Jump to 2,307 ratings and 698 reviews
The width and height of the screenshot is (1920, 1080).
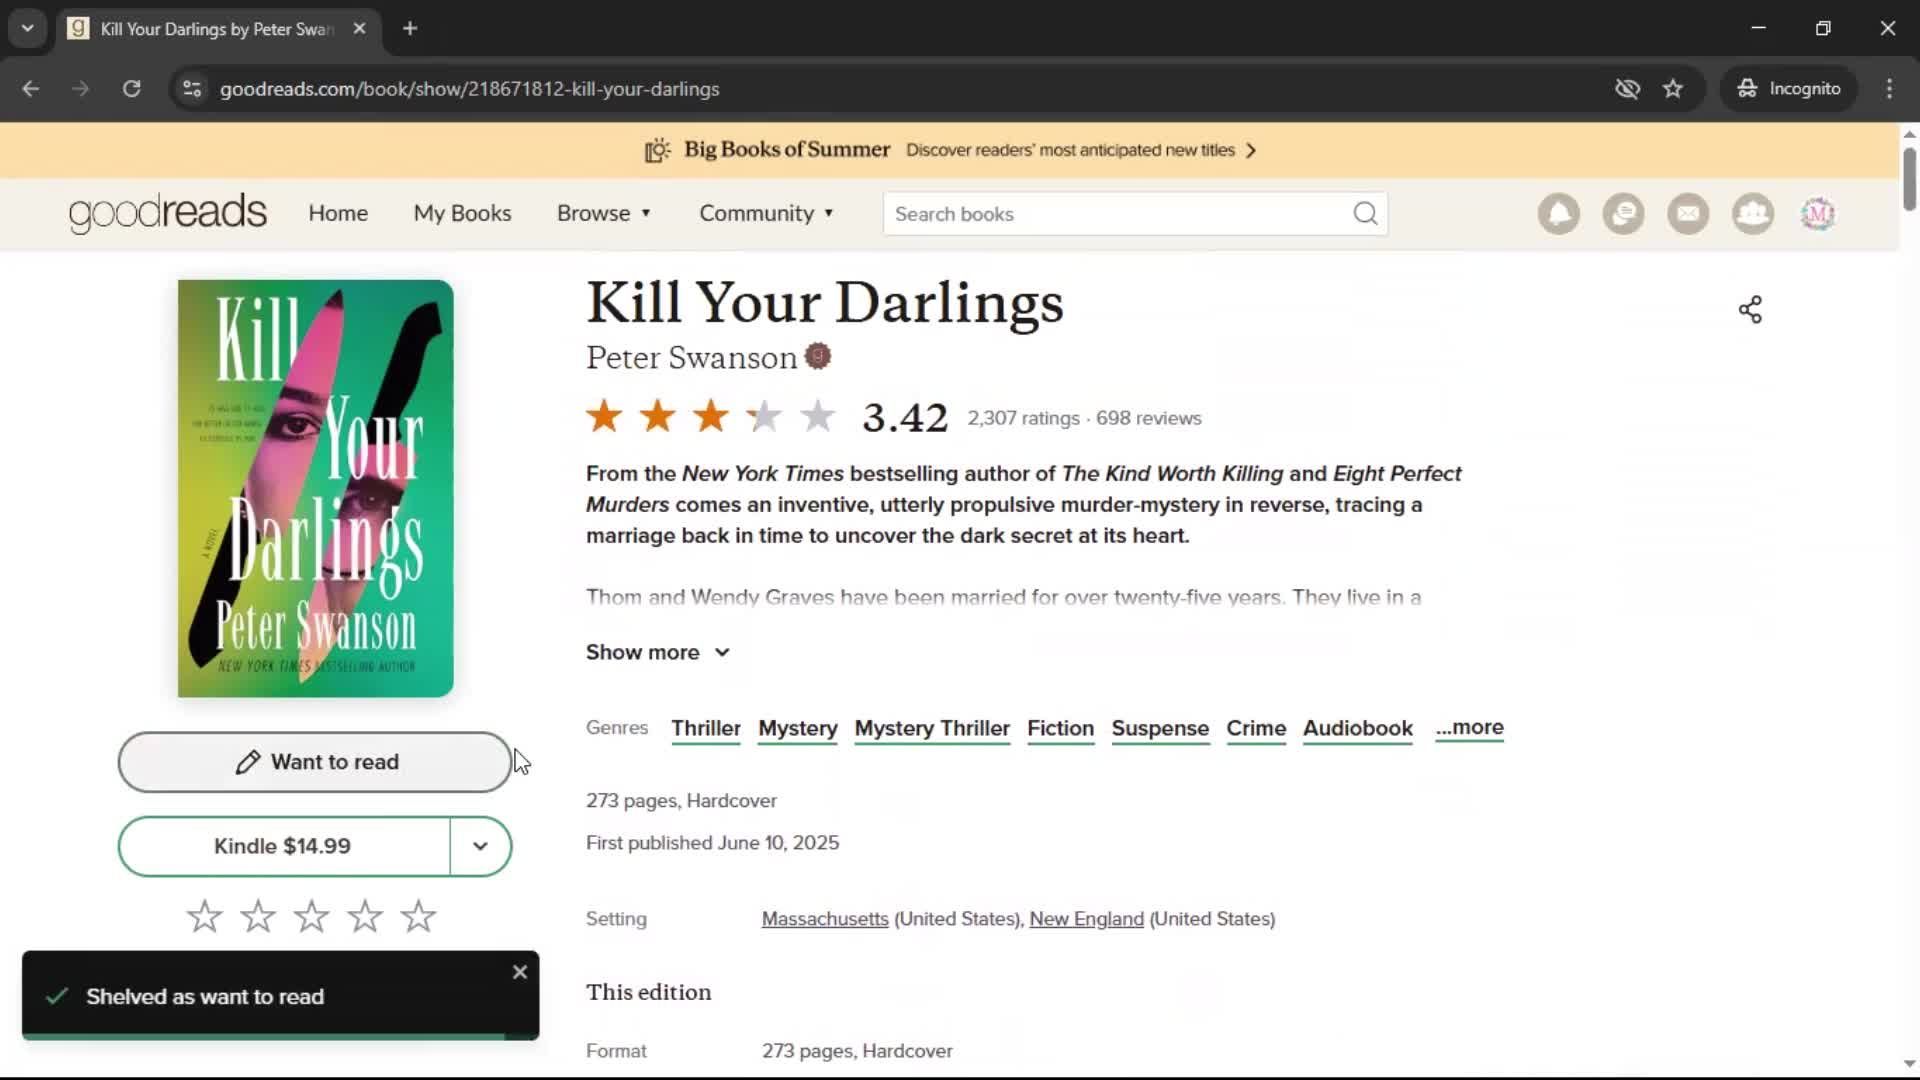click(1084, 418)
